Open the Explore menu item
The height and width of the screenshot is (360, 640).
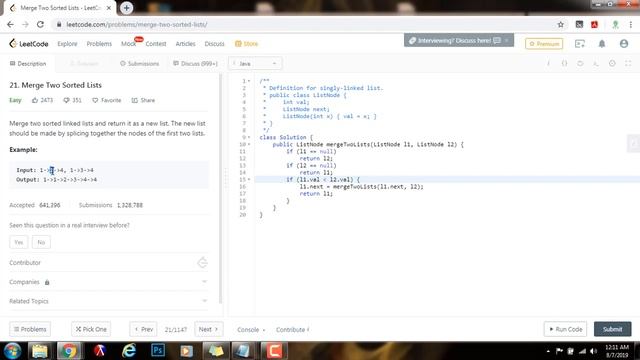67,44
